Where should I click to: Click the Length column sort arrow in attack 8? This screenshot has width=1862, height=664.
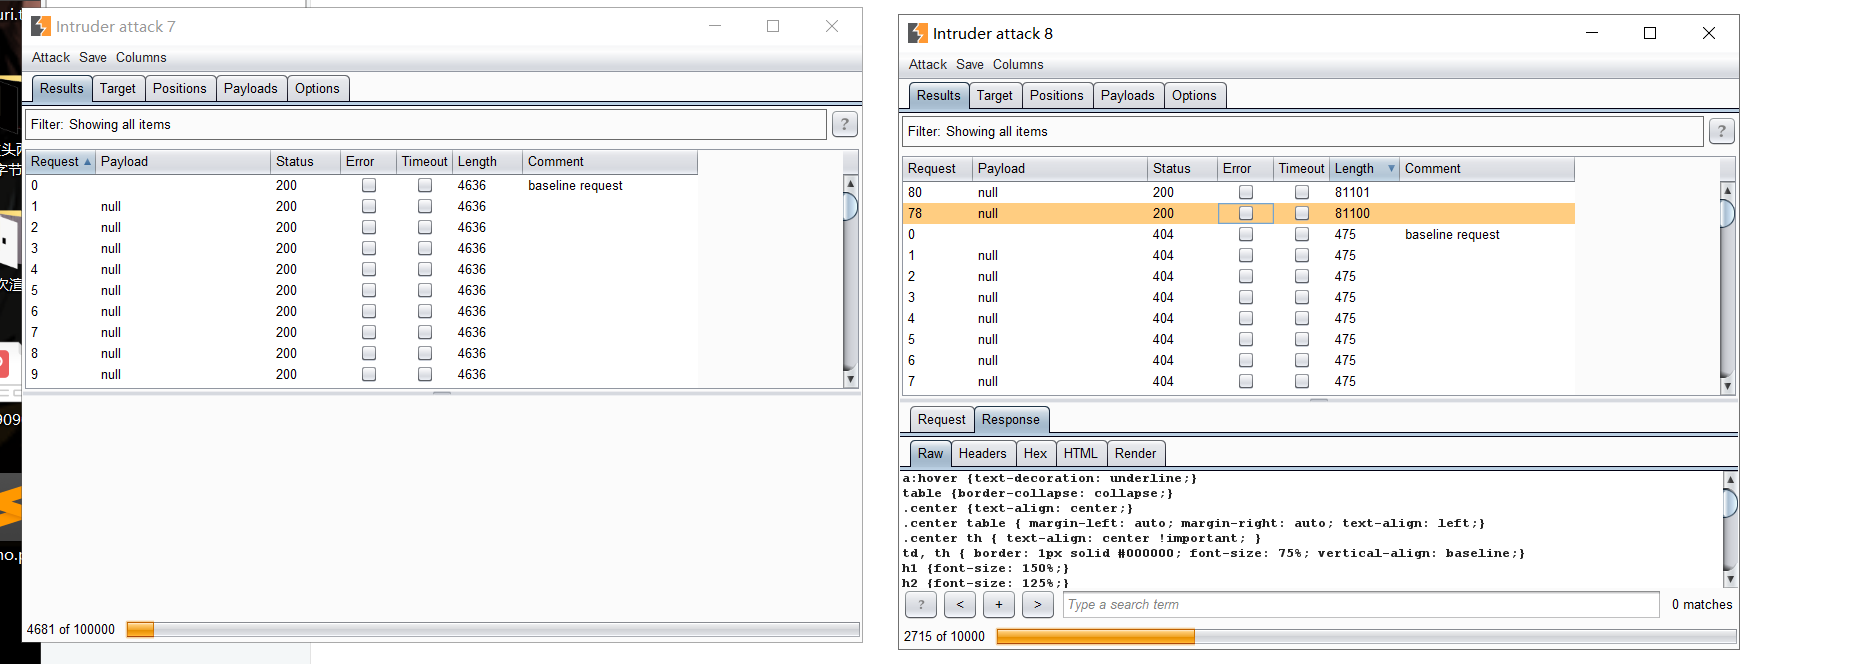coord(1390,169)
